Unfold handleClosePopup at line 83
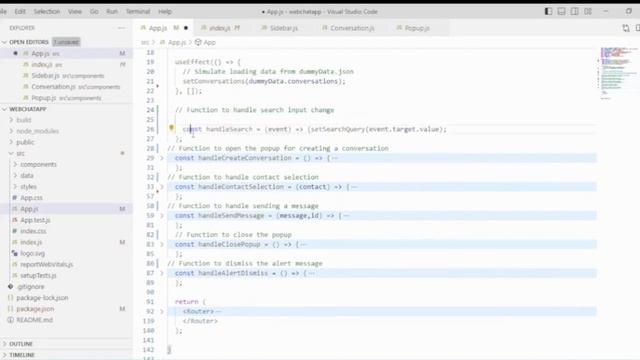This screenshot has height=360, width=640. click(162, 244)
